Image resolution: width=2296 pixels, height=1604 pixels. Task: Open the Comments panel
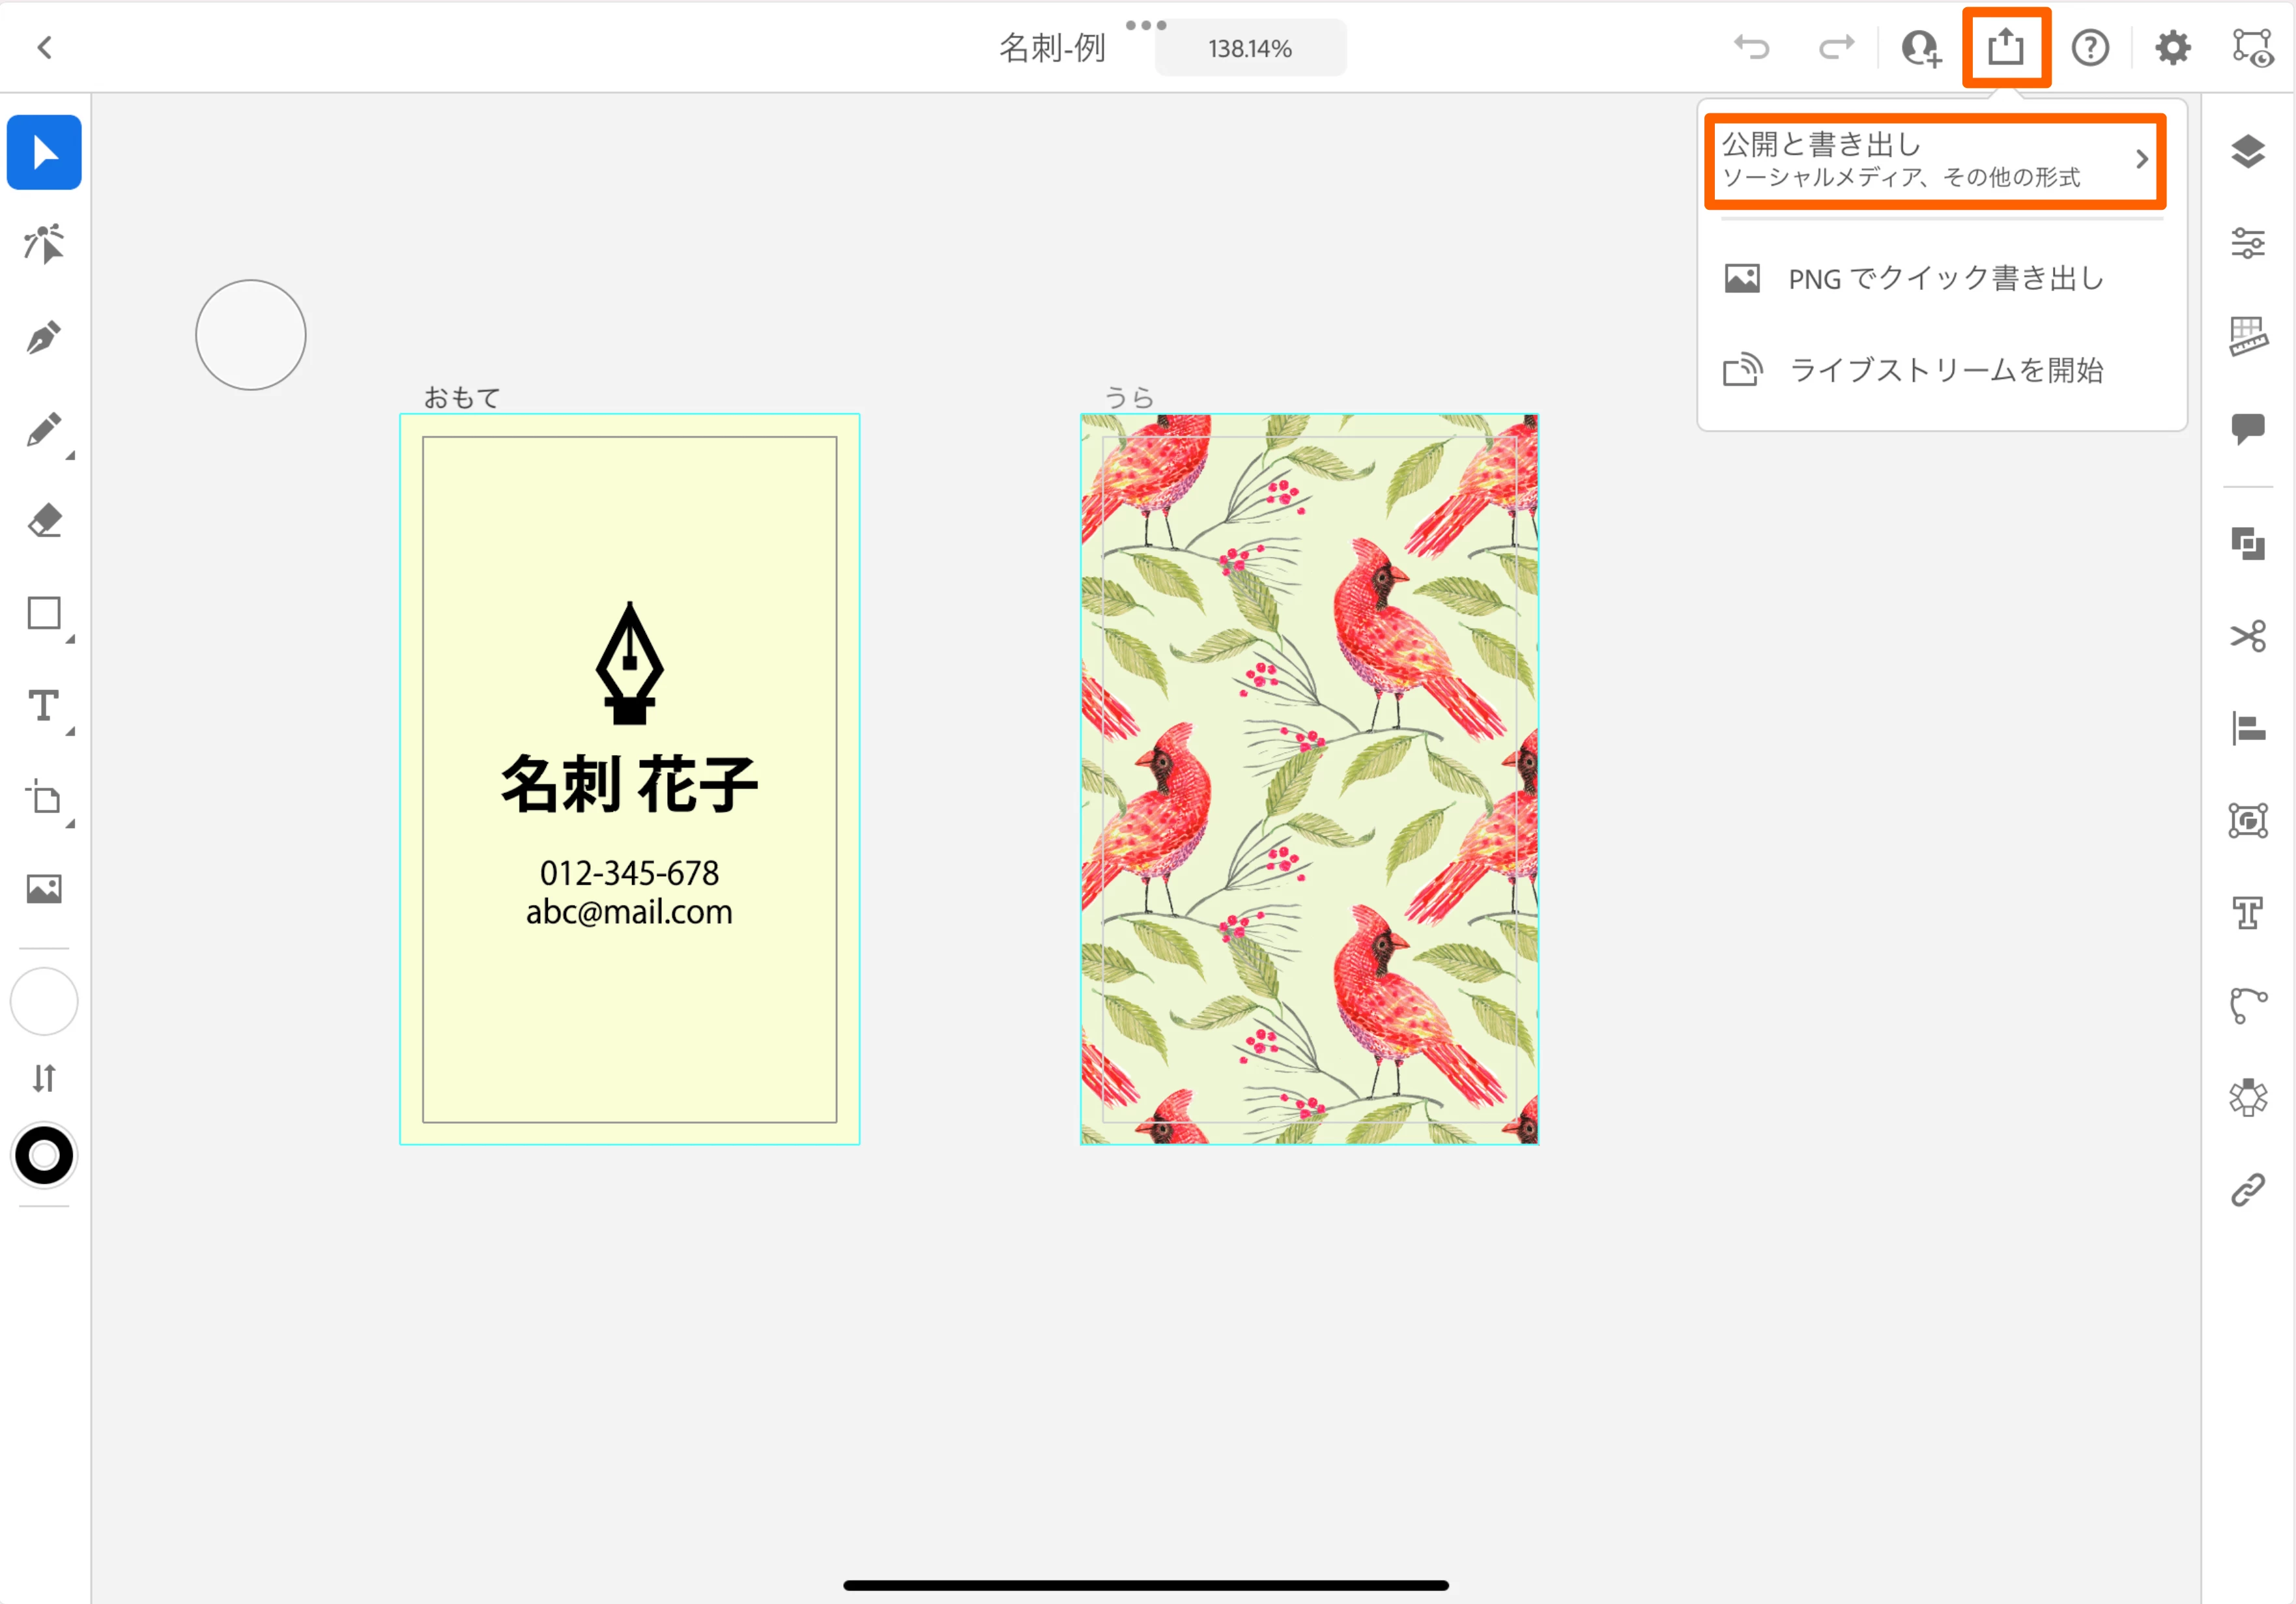coord(2248,429)
